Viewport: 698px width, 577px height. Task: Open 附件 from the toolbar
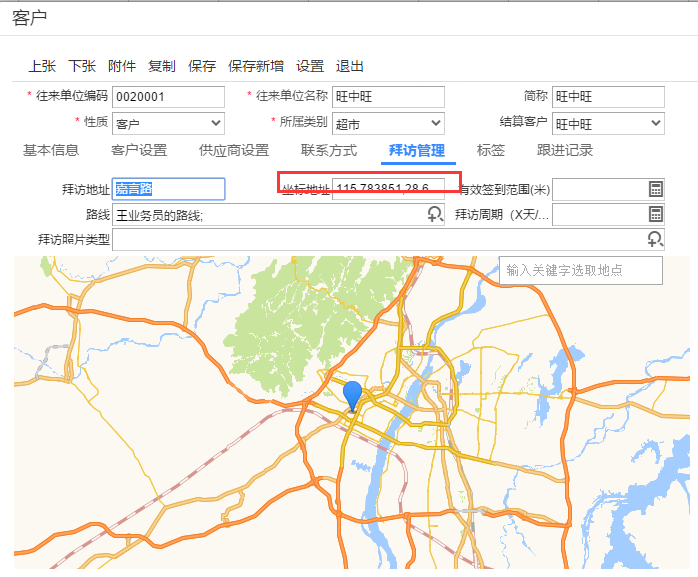(x=122, y=66)
